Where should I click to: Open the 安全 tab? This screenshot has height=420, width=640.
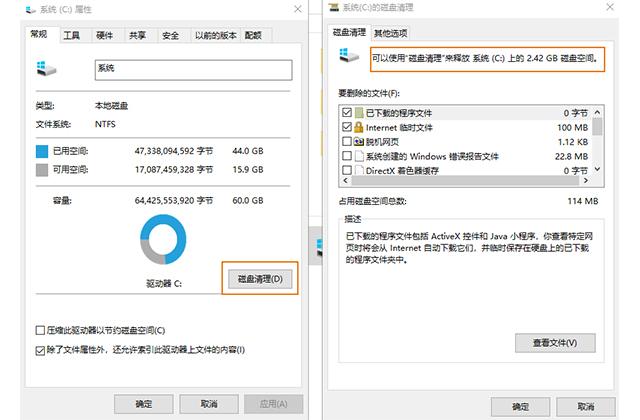pyautogui.click(x=171, y=36)
